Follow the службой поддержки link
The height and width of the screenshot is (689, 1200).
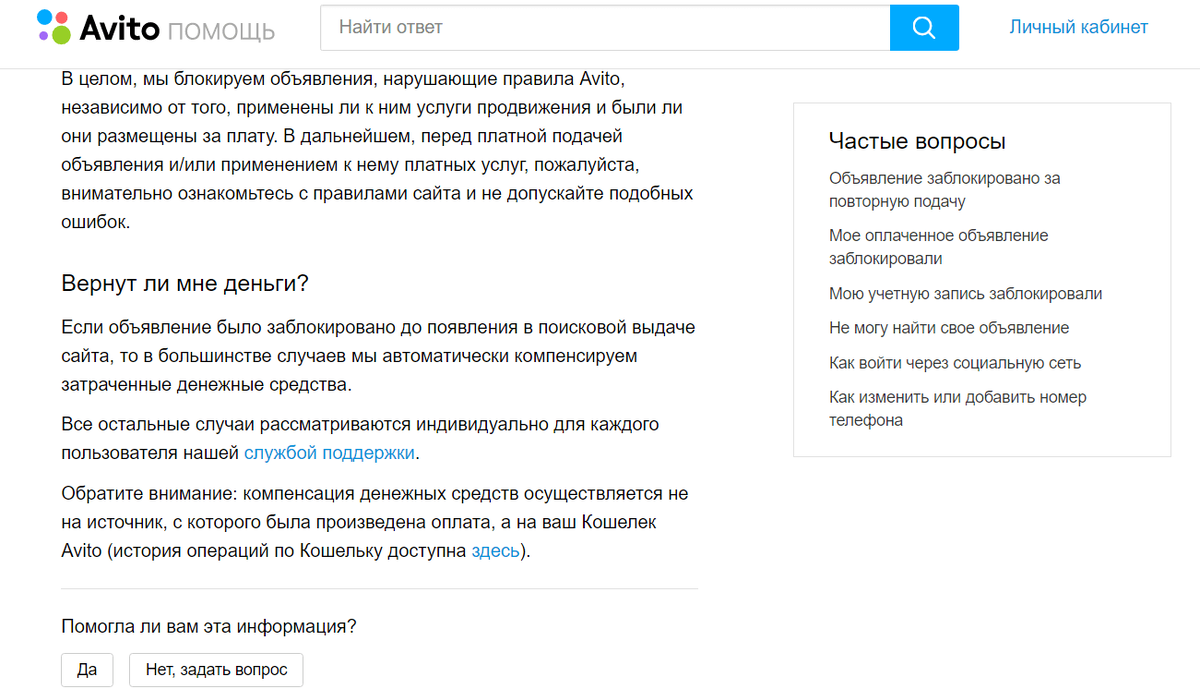coord(329,453)
